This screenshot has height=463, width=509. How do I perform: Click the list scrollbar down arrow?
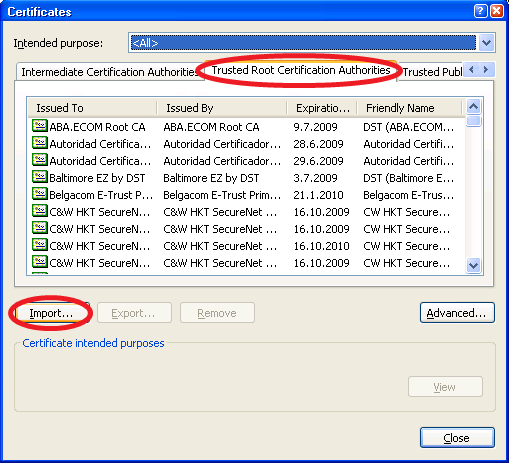pos(474,266)
